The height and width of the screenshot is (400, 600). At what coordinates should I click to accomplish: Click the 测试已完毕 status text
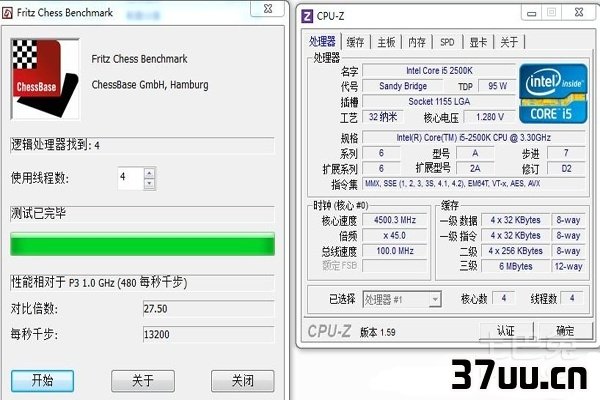(x=38, y=213)
